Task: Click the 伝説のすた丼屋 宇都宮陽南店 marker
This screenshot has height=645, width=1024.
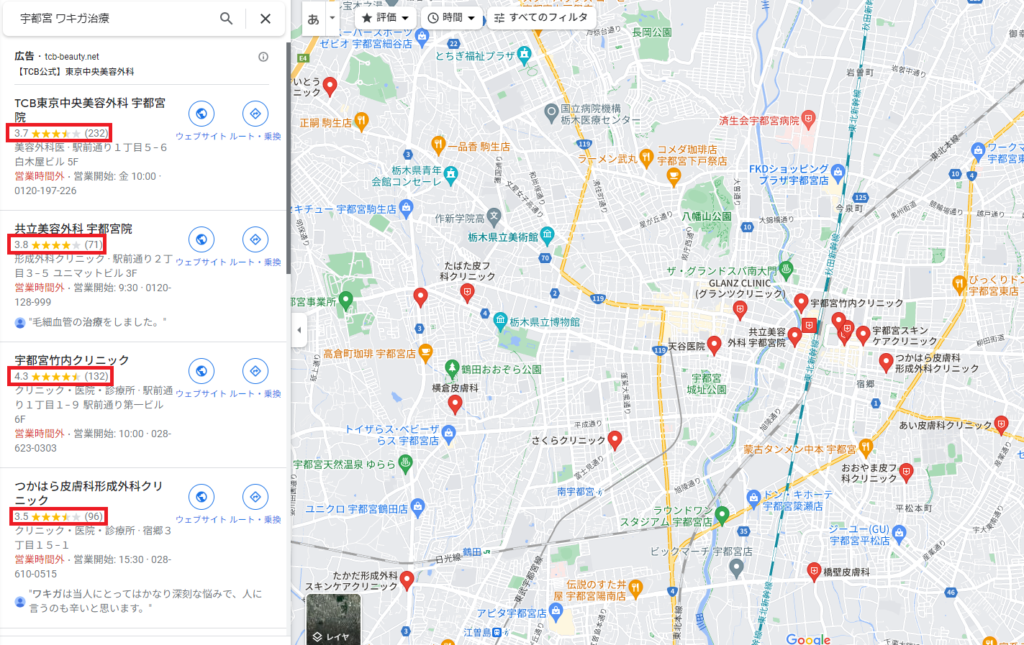Action: point(635,588)
